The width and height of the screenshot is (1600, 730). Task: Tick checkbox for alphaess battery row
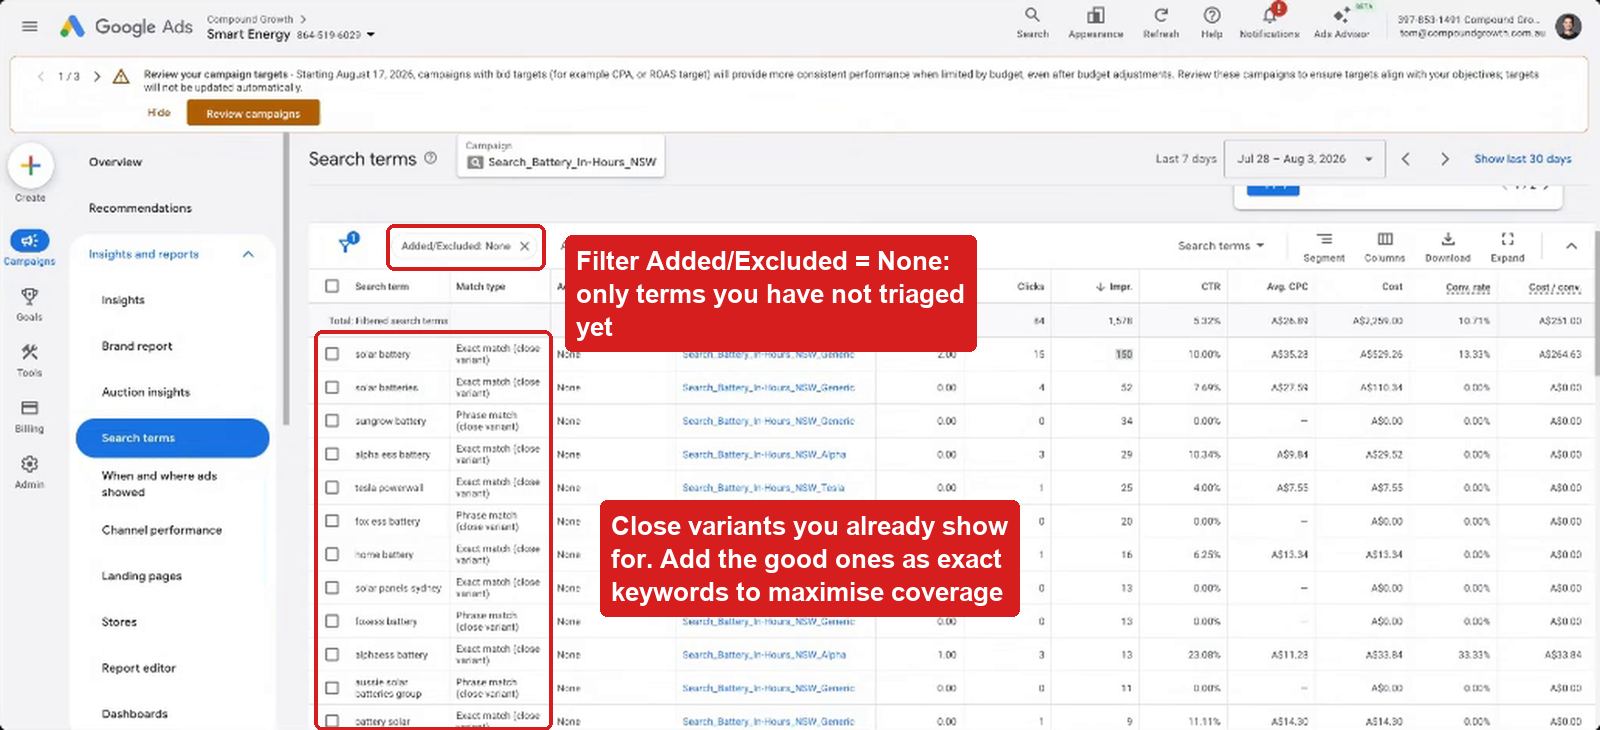[332, 655]
